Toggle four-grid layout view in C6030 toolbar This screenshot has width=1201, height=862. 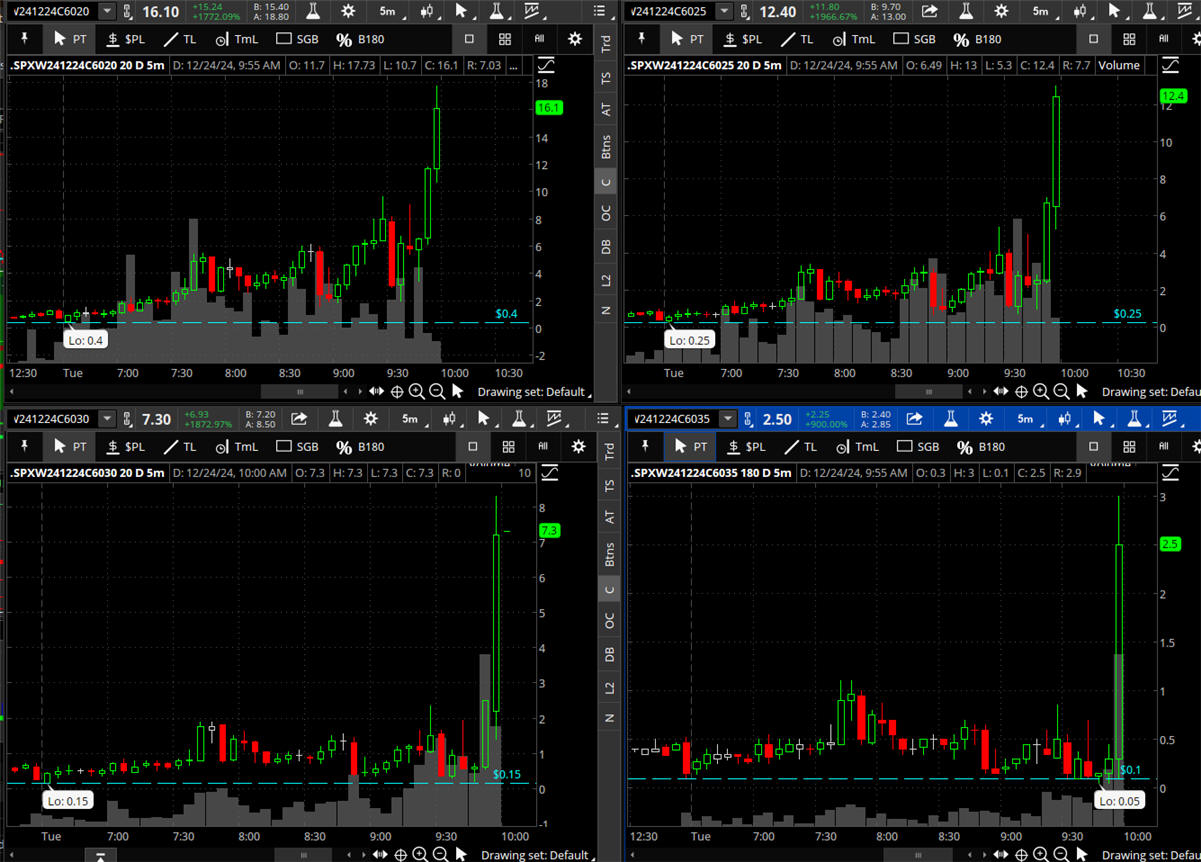(x=508, y=447)
